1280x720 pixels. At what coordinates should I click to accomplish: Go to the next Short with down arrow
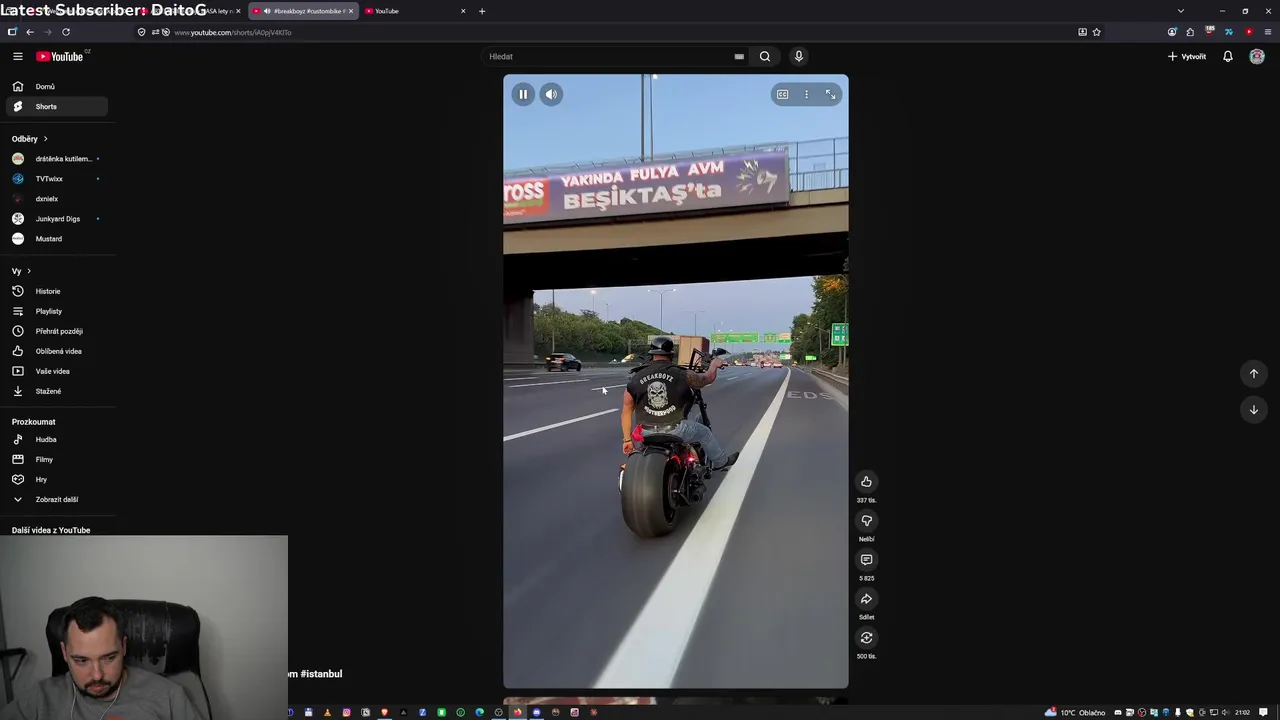pyautogui.click(x=1253, y=409)
